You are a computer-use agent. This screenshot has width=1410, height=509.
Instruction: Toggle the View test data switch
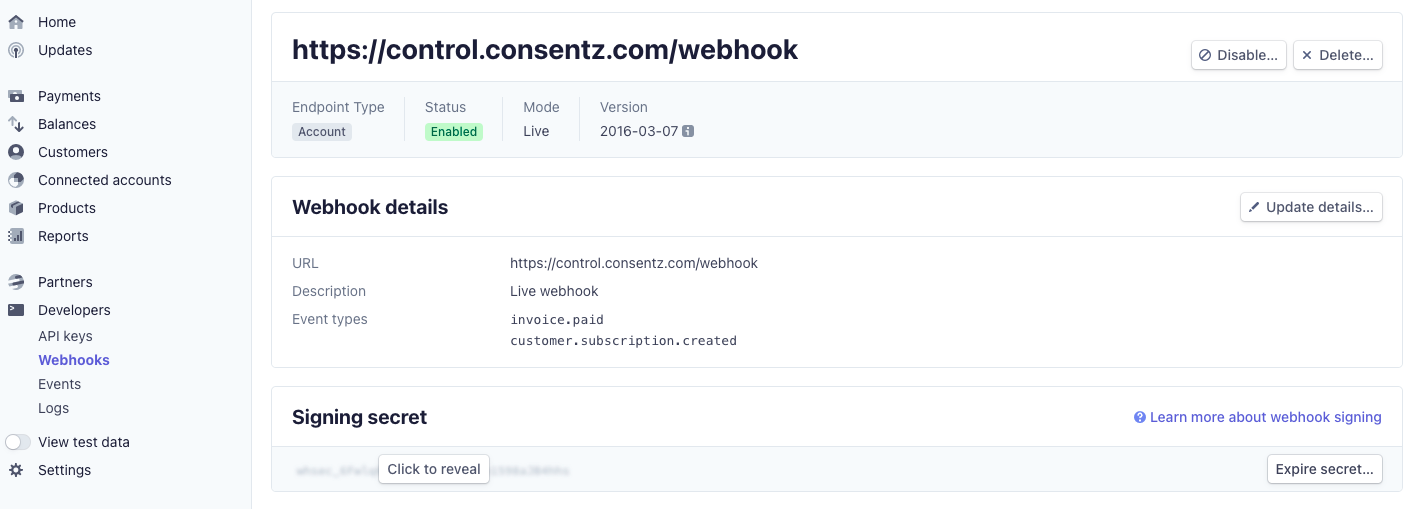click(18, 442)
